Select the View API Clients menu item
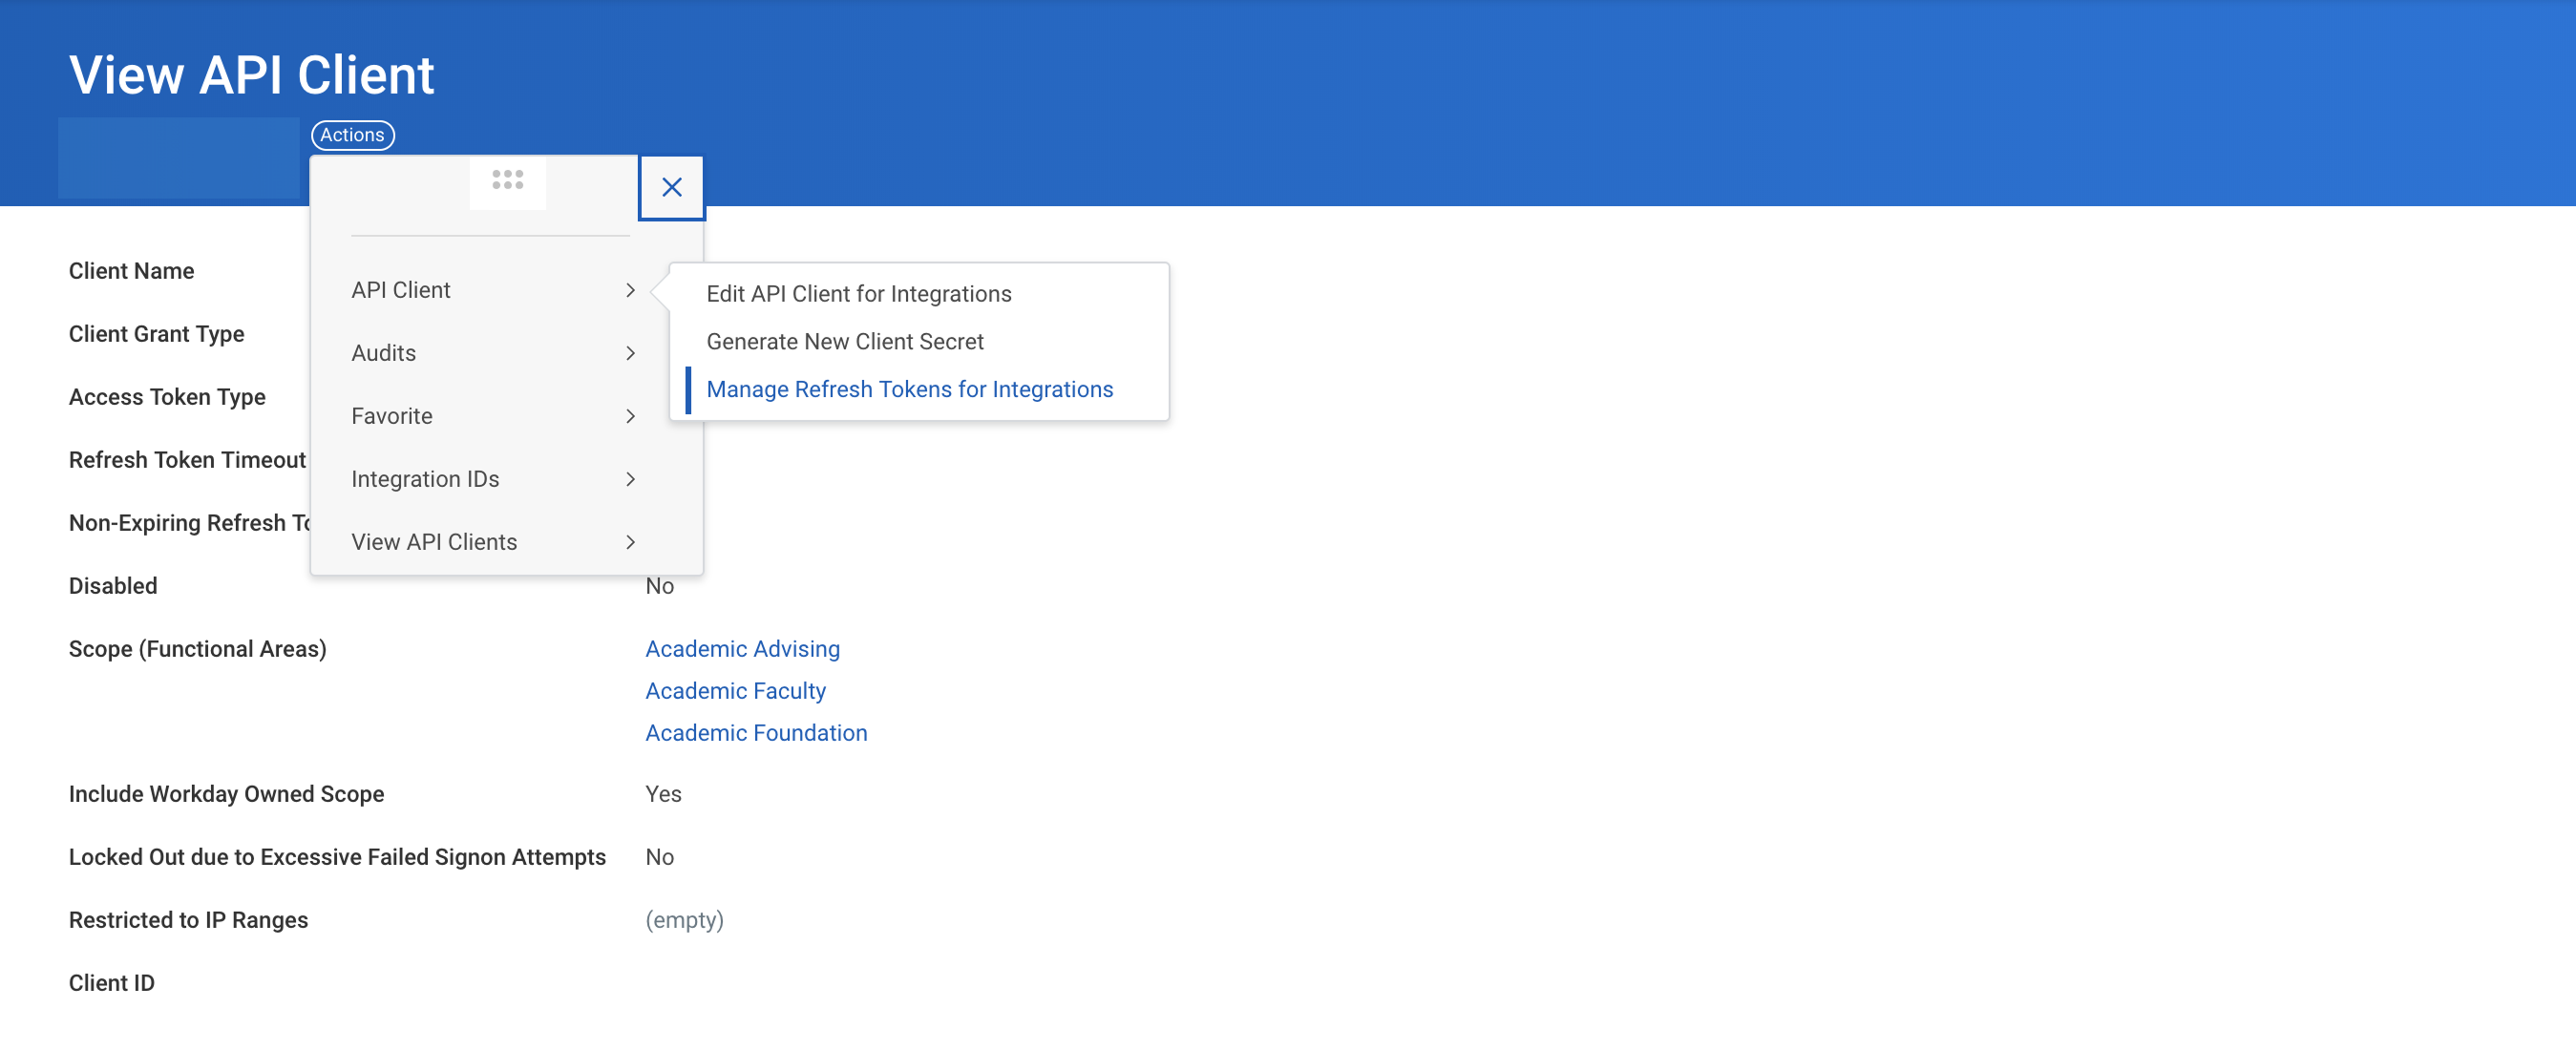The width and height of the screenshot is (2576, 1050). pos(434,542)
